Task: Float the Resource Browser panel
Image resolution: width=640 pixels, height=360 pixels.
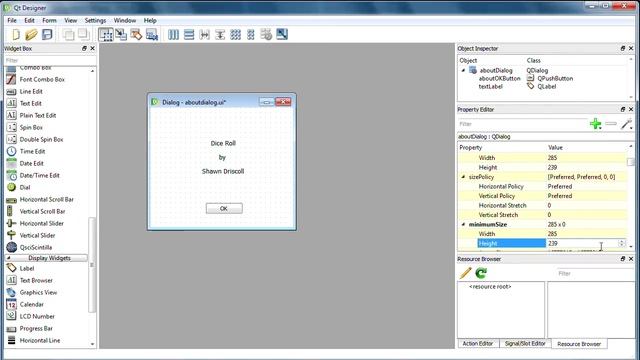Action: tap(623, 259)
